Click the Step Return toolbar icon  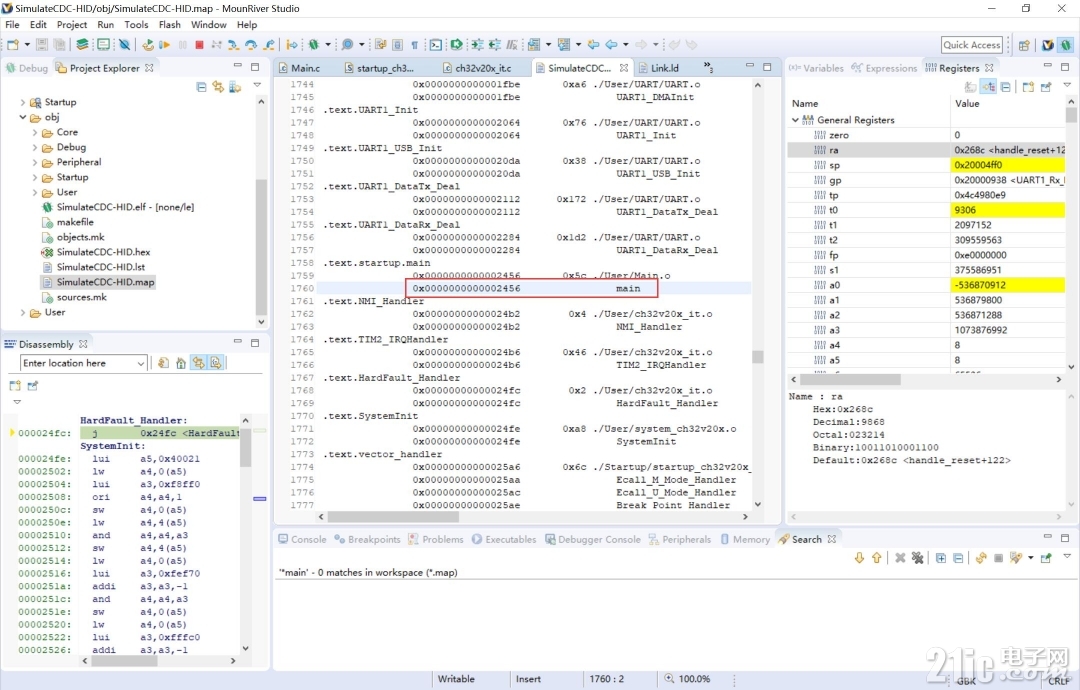point(269,45)
